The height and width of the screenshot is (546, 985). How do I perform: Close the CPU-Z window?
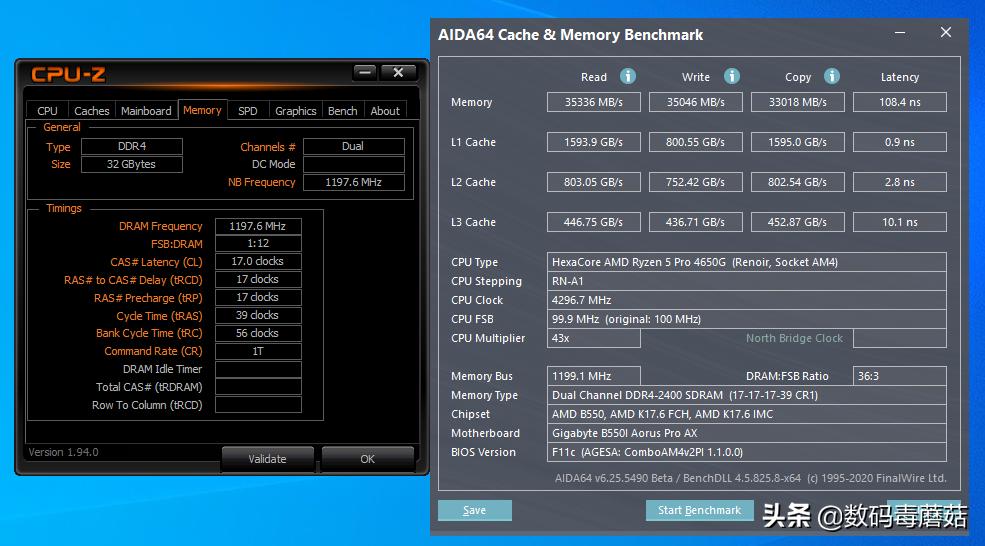pos(398,73)
